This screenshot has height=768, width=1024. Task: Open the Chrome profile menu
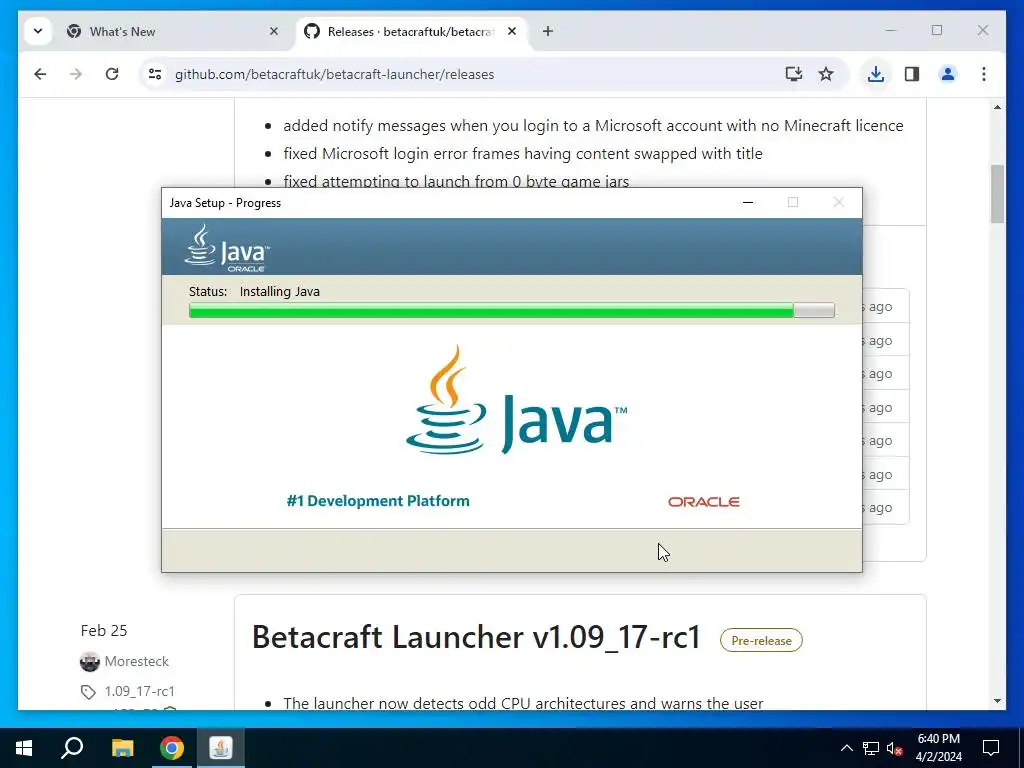click(948, 74)
